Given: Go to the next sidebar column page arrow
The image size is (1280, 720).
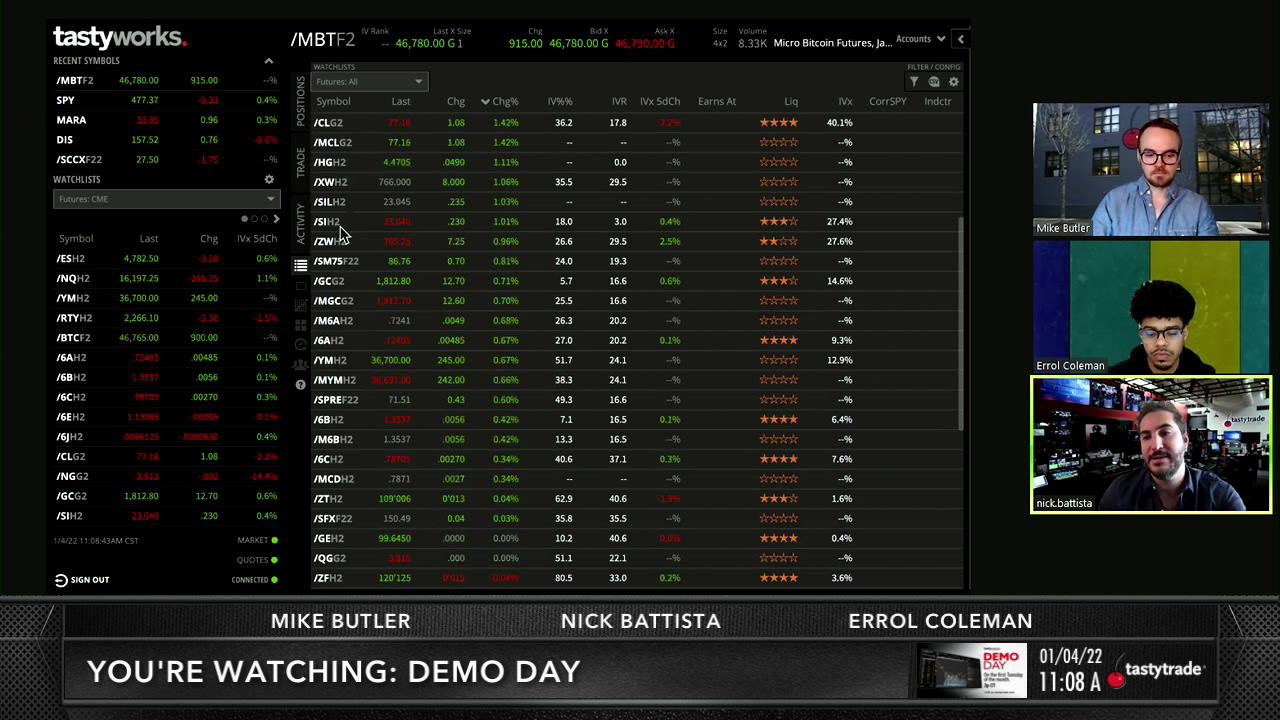Looking at the screenshot, I should coord(276,219).
